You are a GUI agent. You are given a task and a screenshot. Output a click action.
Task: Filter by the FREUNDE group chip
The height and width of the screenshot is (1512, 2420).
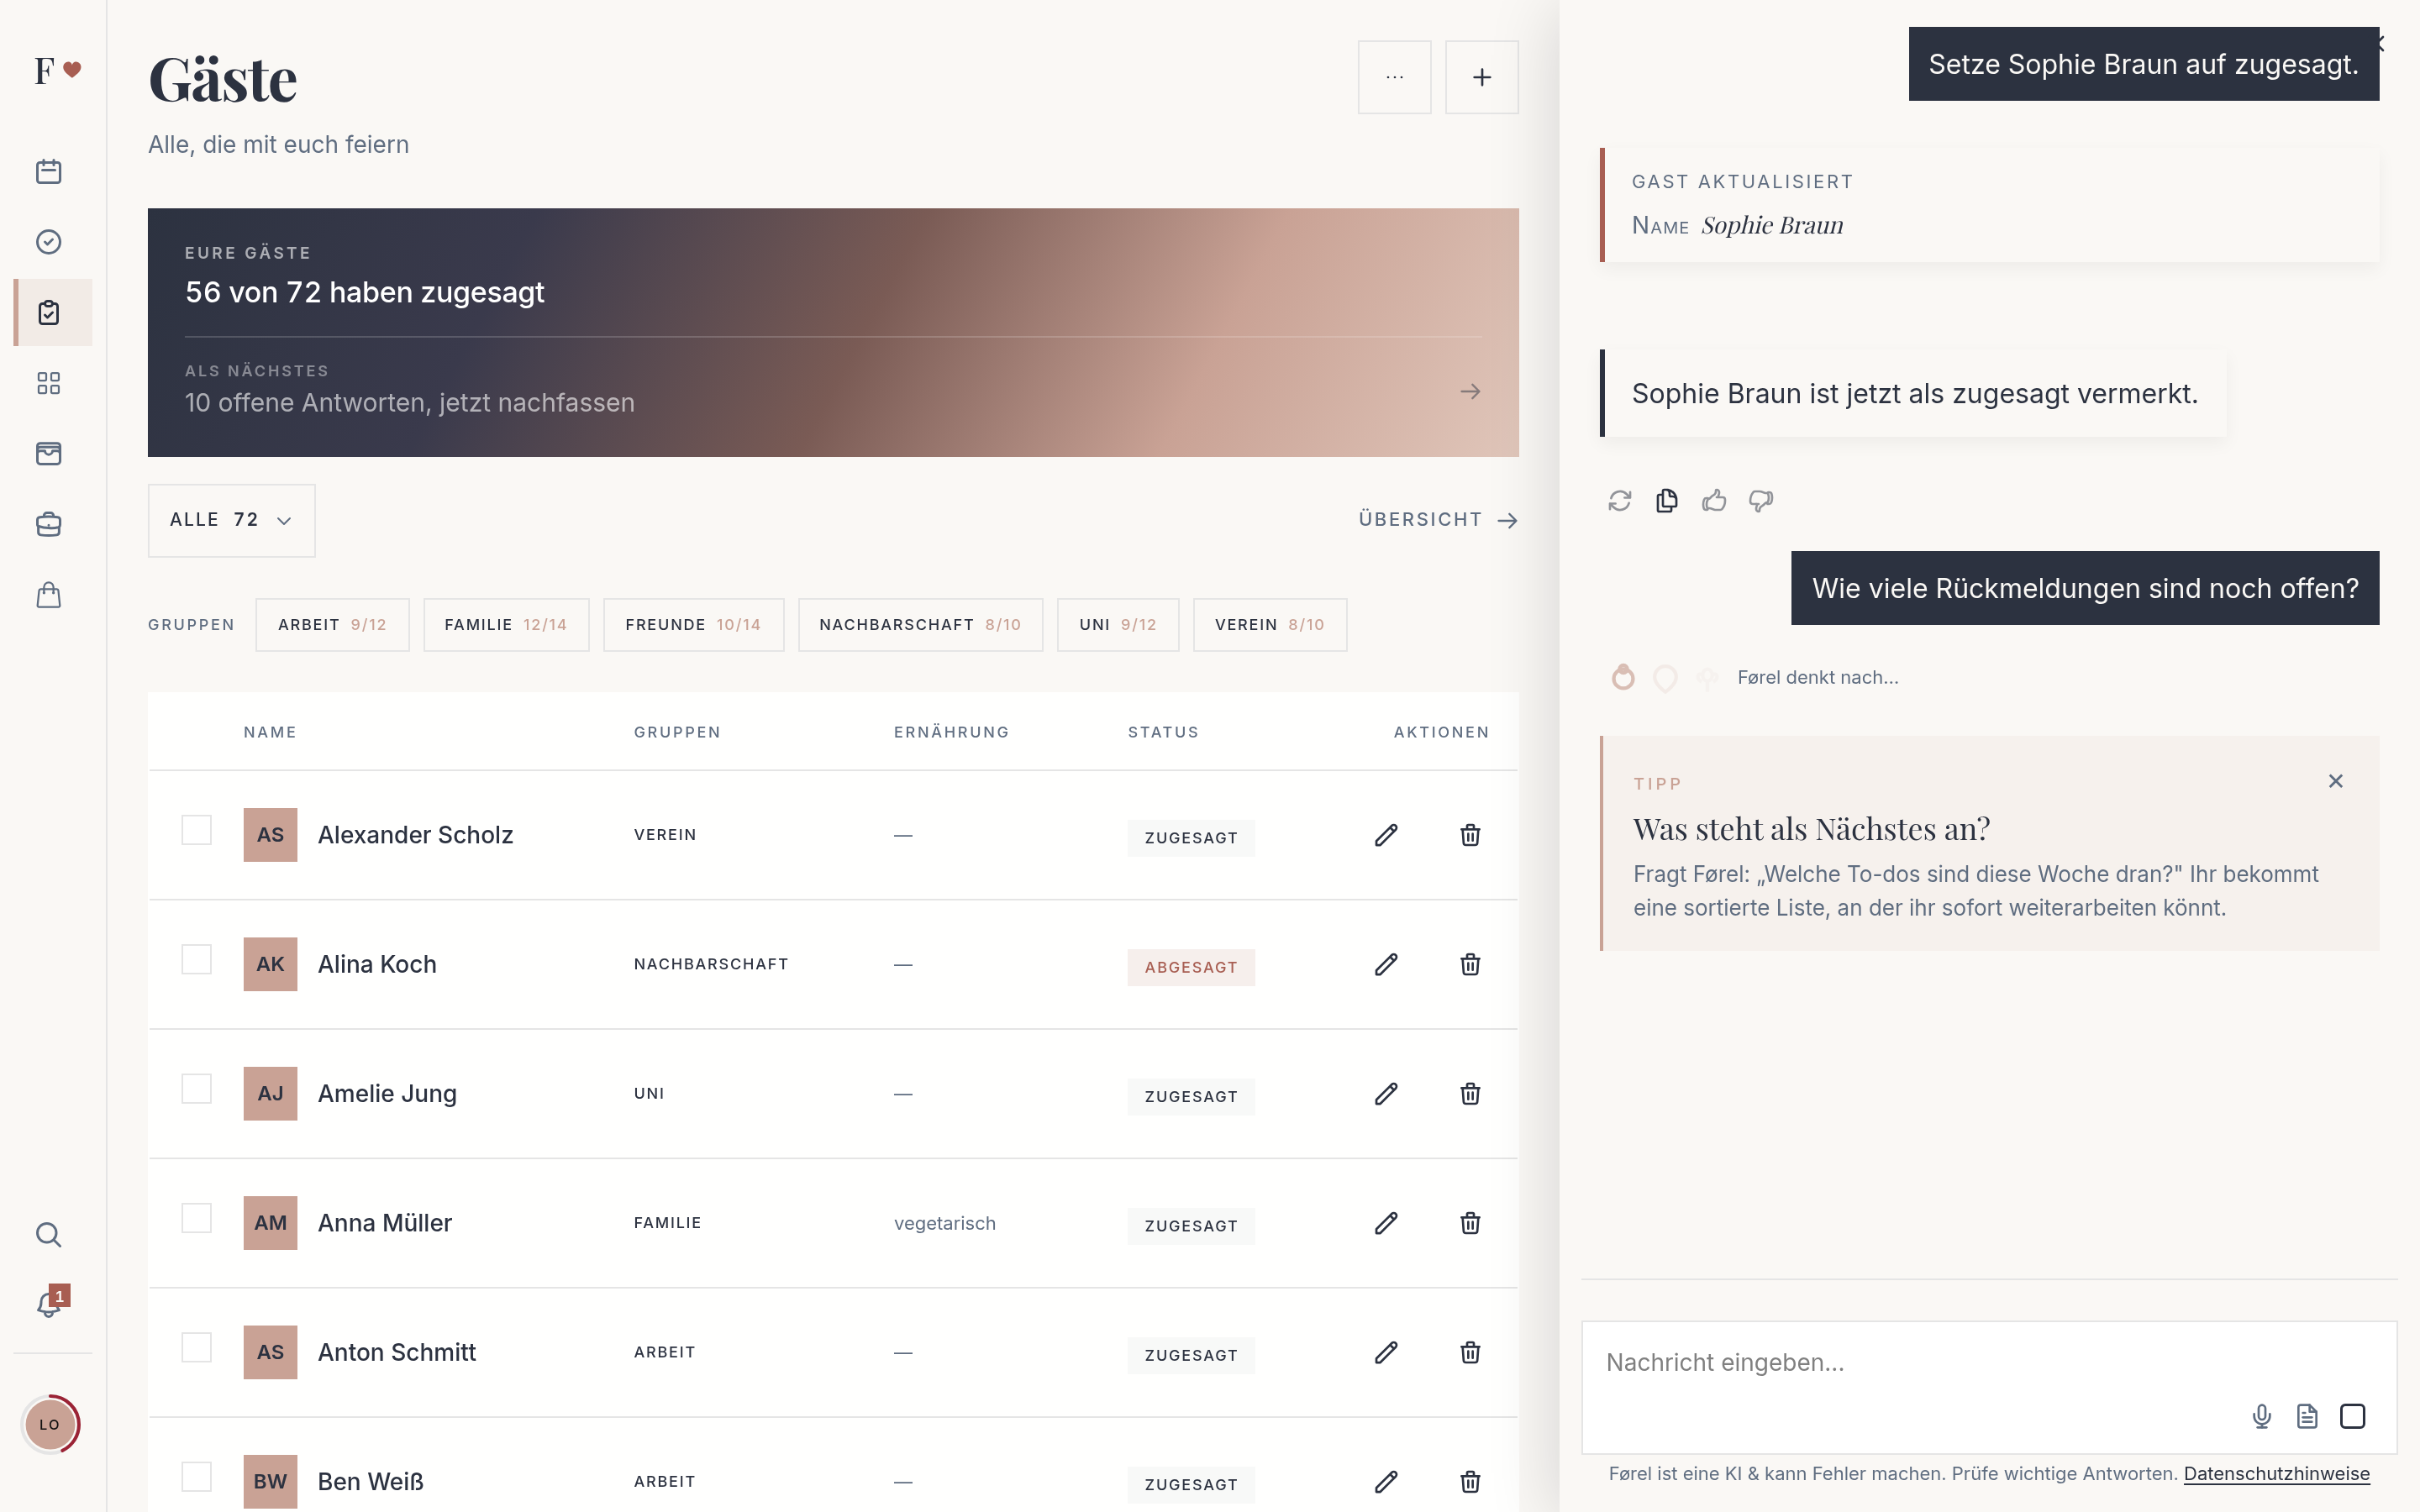pyautogui.click(x=693, y=625)
